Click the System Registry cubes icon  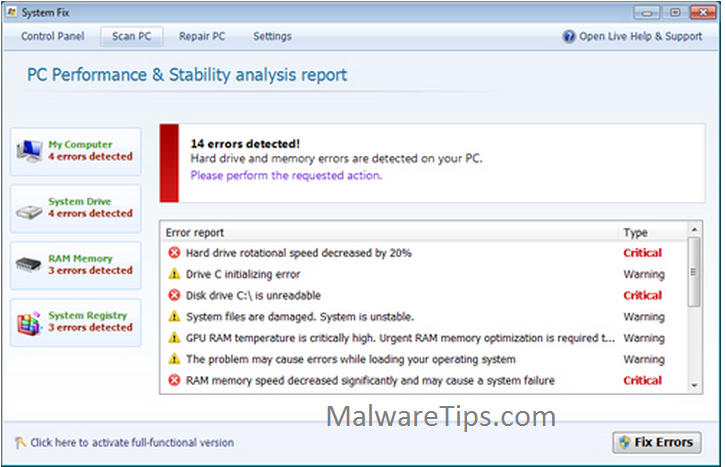click(x=30, y=322)
